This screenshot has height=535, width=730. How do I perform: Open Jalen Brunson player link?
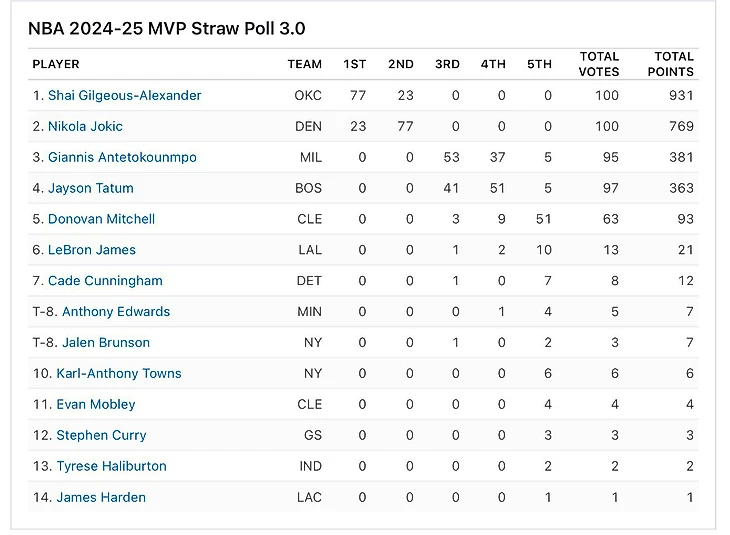tap(106, 343)
